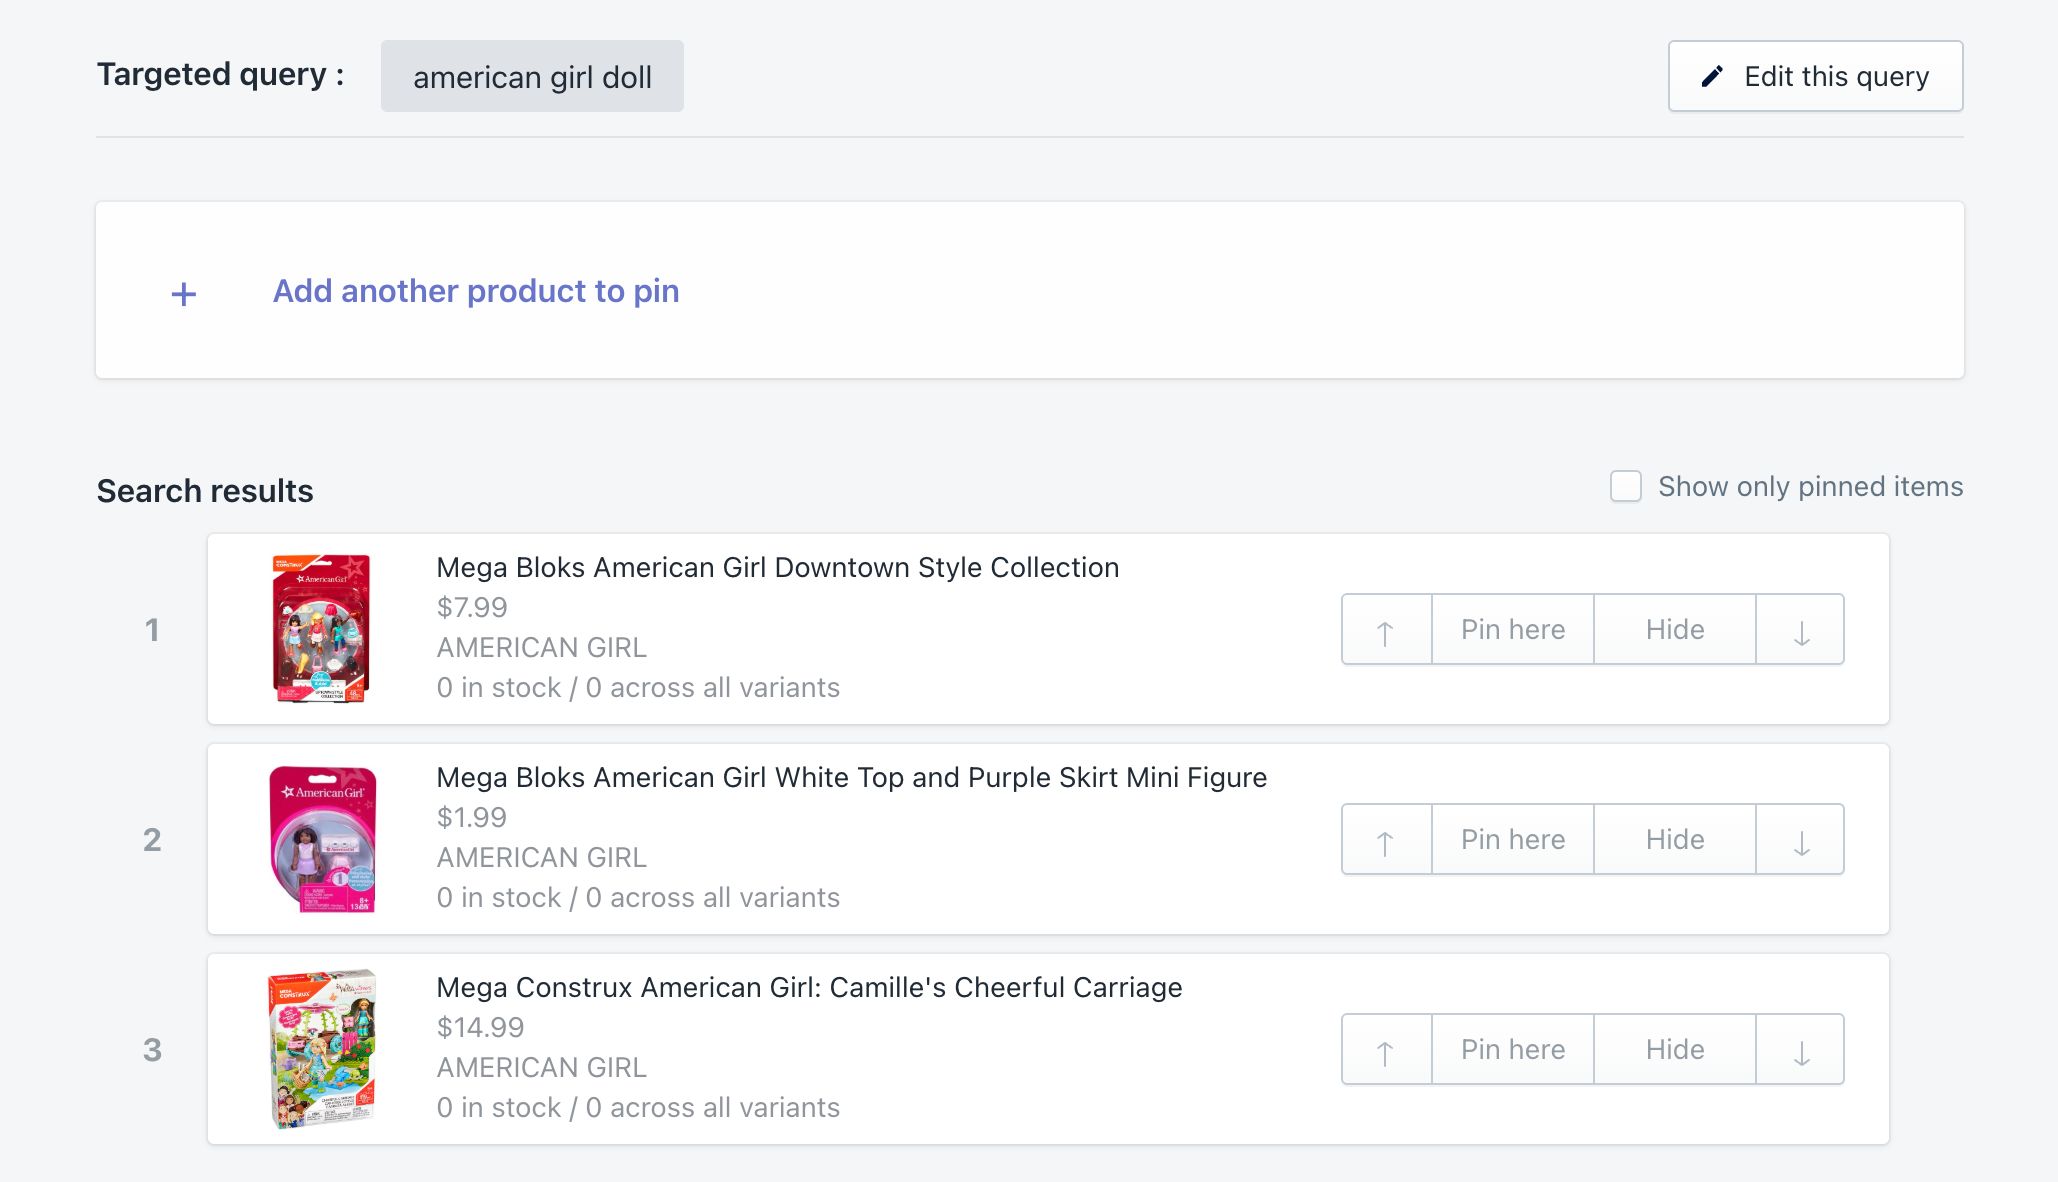Screen dimensions: 2058x1182
Task: Select the american girl doll query chip
Action: pos(532,75)
